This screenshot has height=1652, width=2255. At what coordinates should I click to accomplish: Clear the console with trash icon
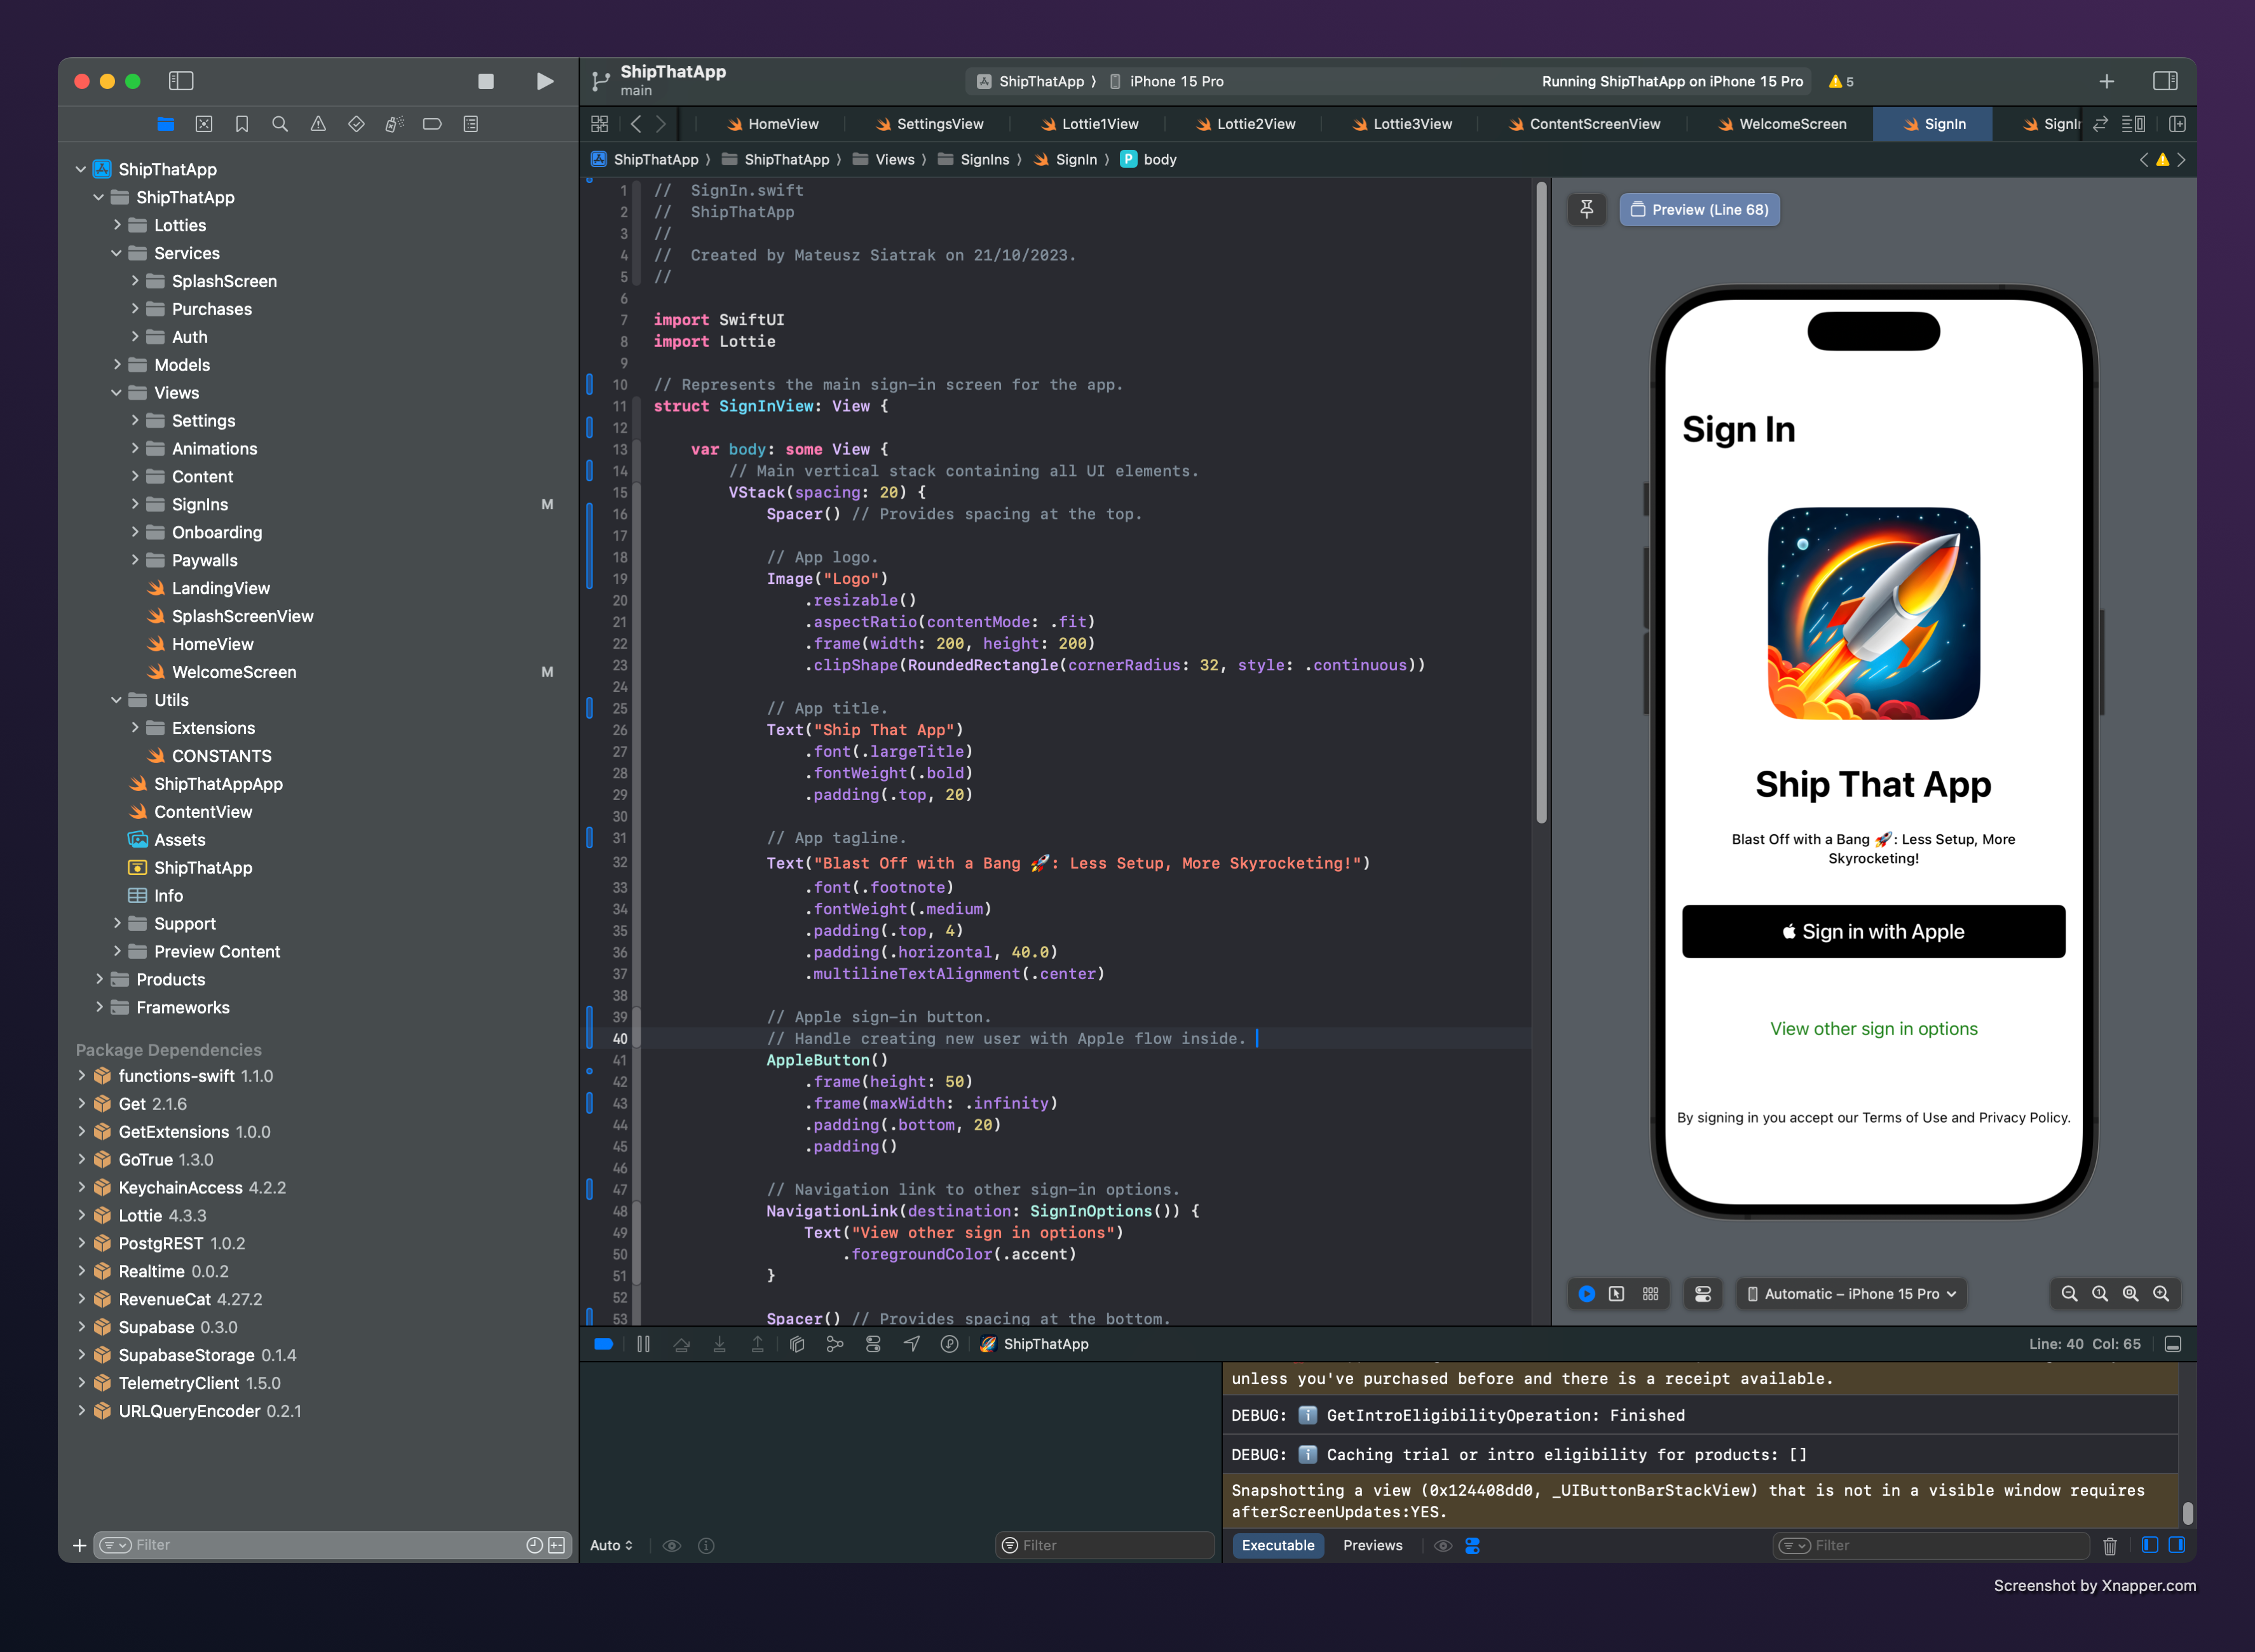click(2110, 1546)
